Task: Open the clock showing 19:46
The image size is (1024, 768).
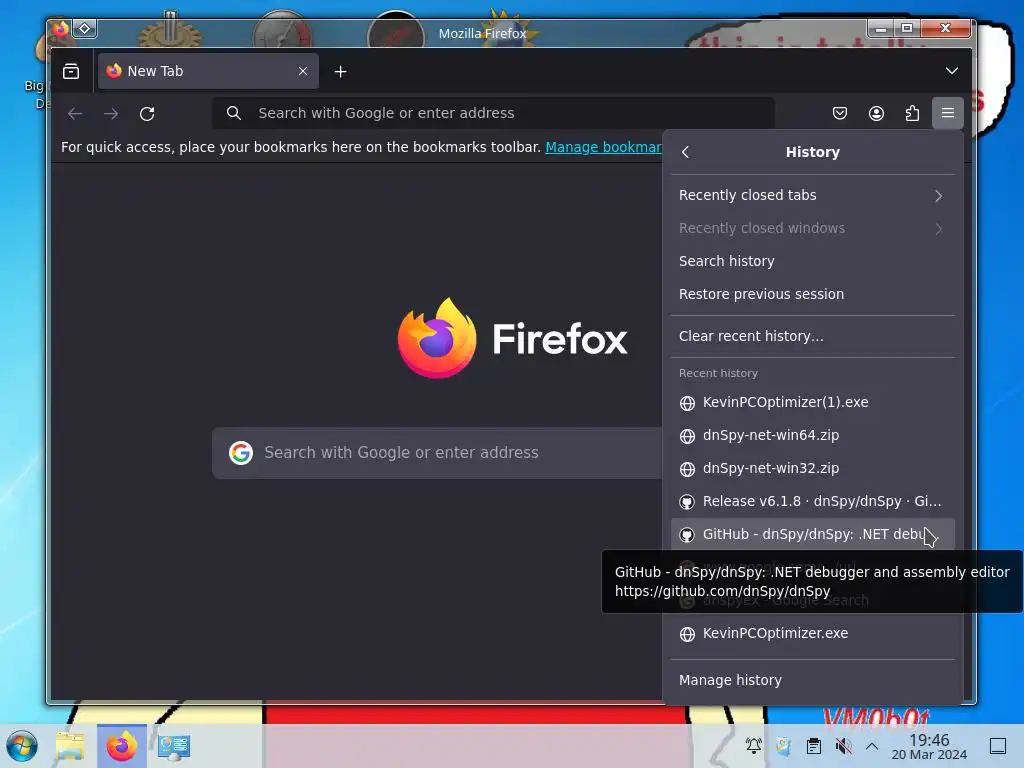Action: 929,746
